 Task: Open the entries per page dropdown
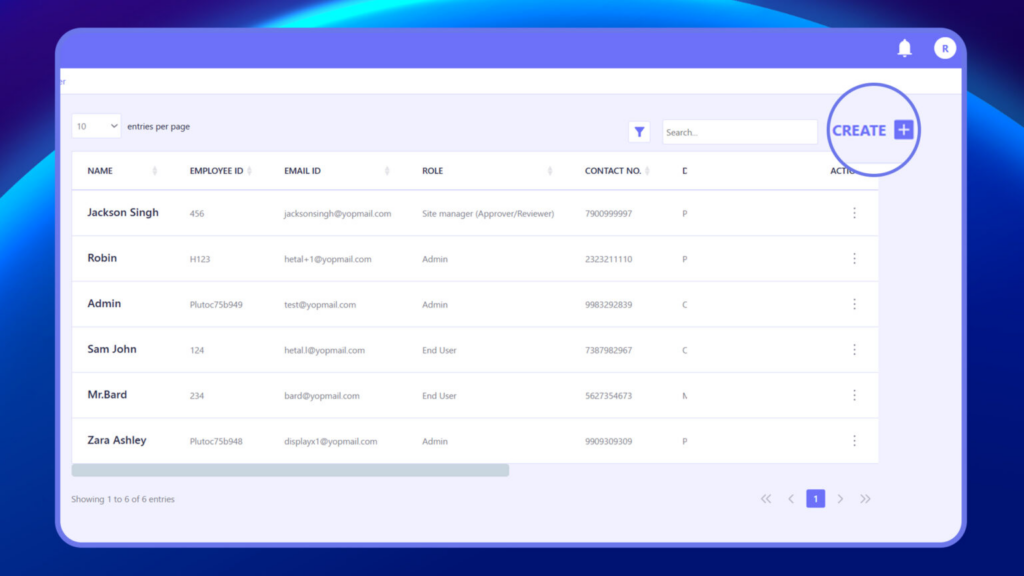coord(96,126)
